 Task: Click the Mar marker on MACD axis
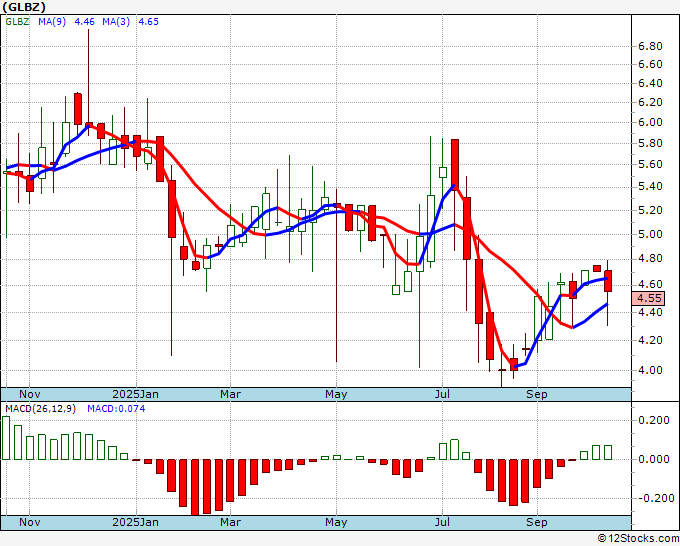(230, 522)
